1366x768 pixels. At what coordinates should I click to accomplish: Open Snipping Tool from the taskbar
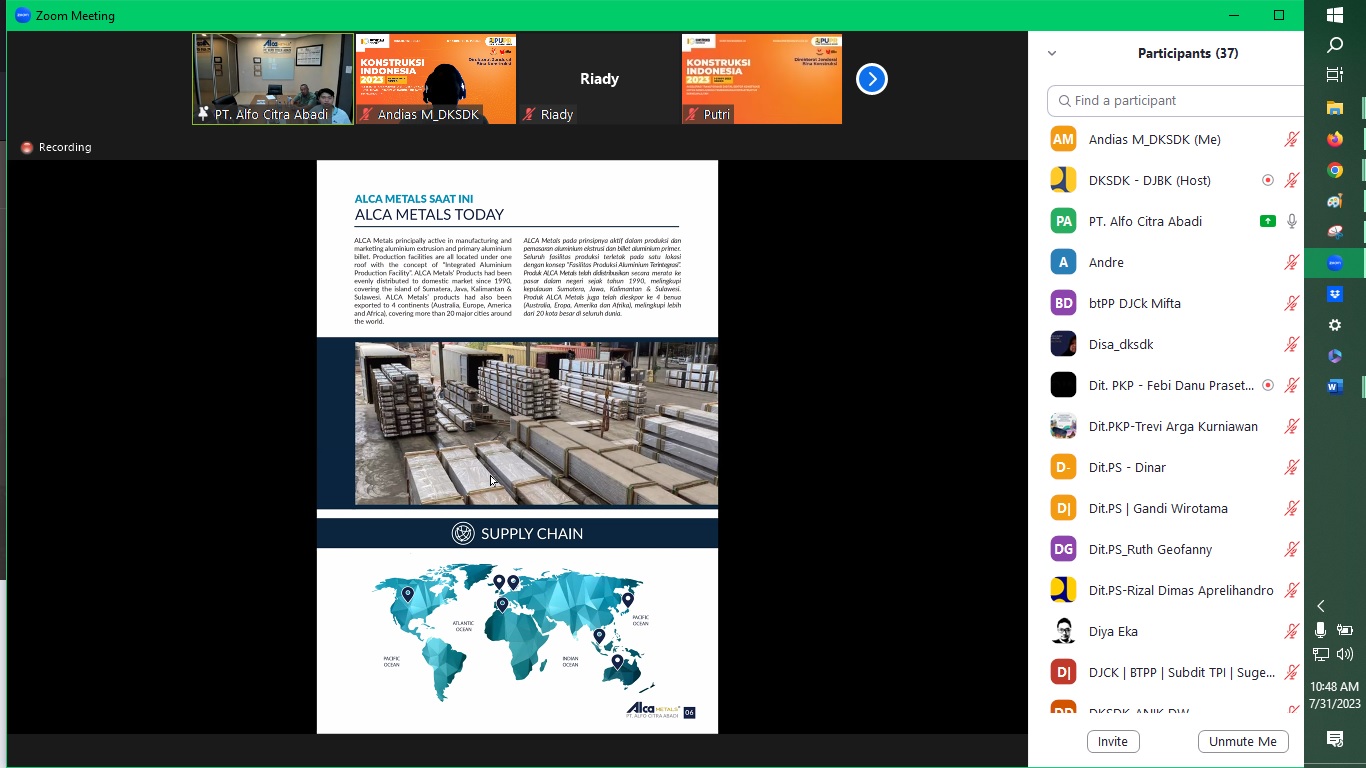pos(1335,232)
